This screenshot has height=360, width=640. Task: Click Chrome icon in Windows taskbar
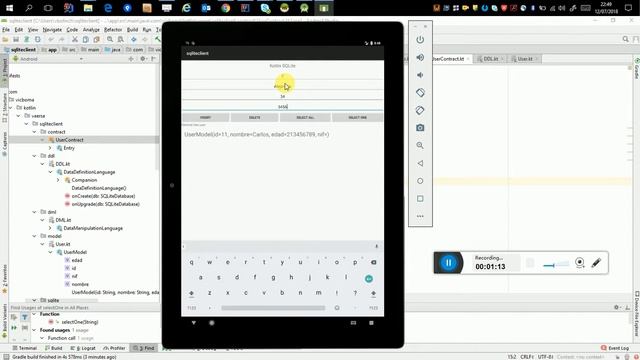pyautogui.click(x=225, y=8)
